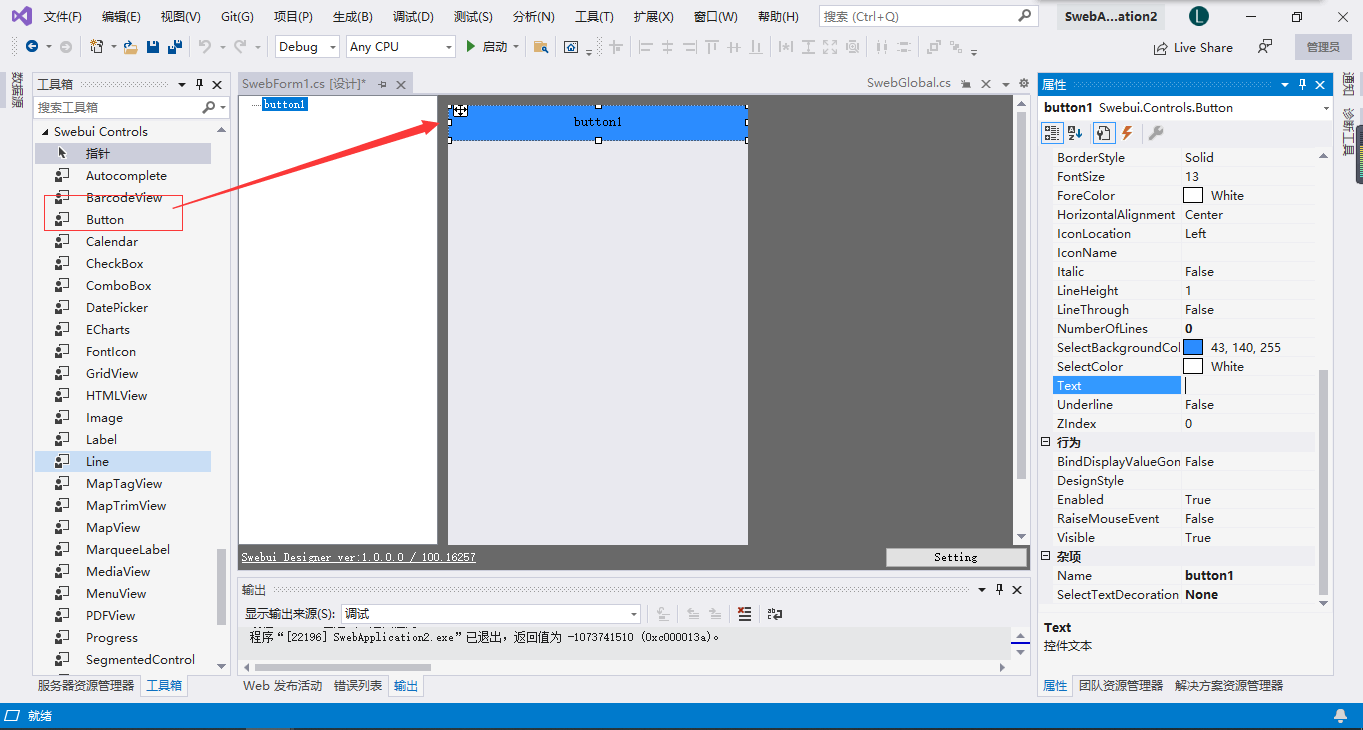Click the Clear All output icon
The width and height of the screenshot is (1363, 730).
tap(744, 614)
